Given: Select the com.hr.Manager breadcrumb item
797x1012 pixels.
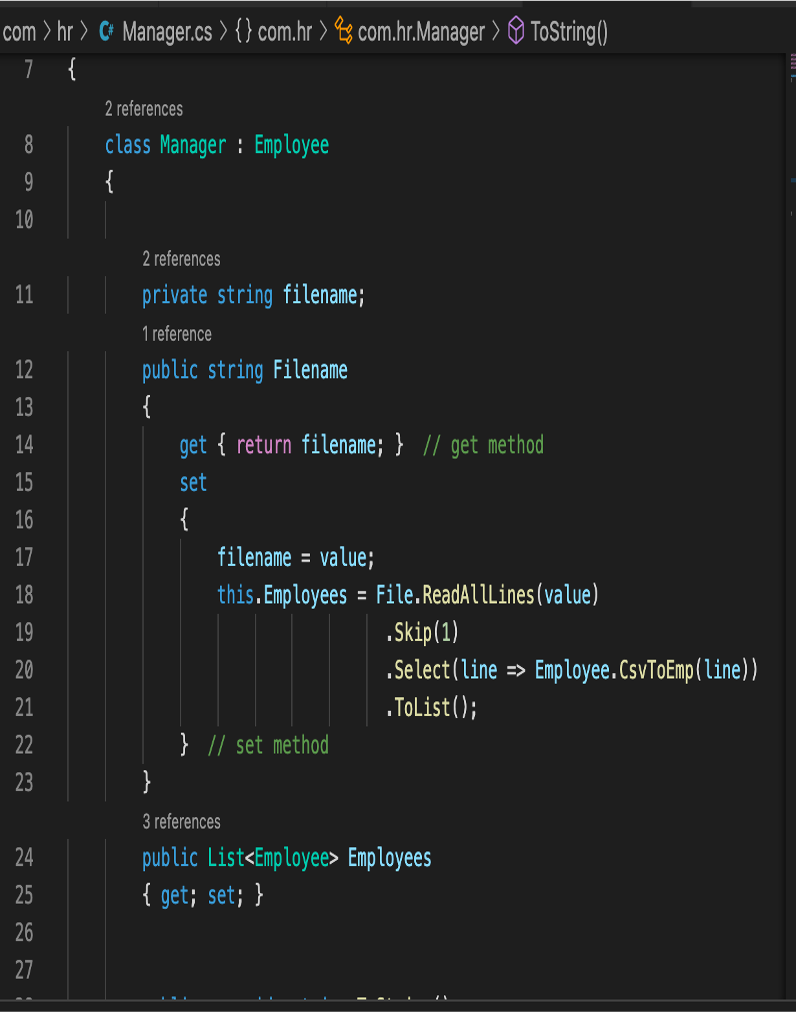Looking at the screenshot, I should point(421,32).
